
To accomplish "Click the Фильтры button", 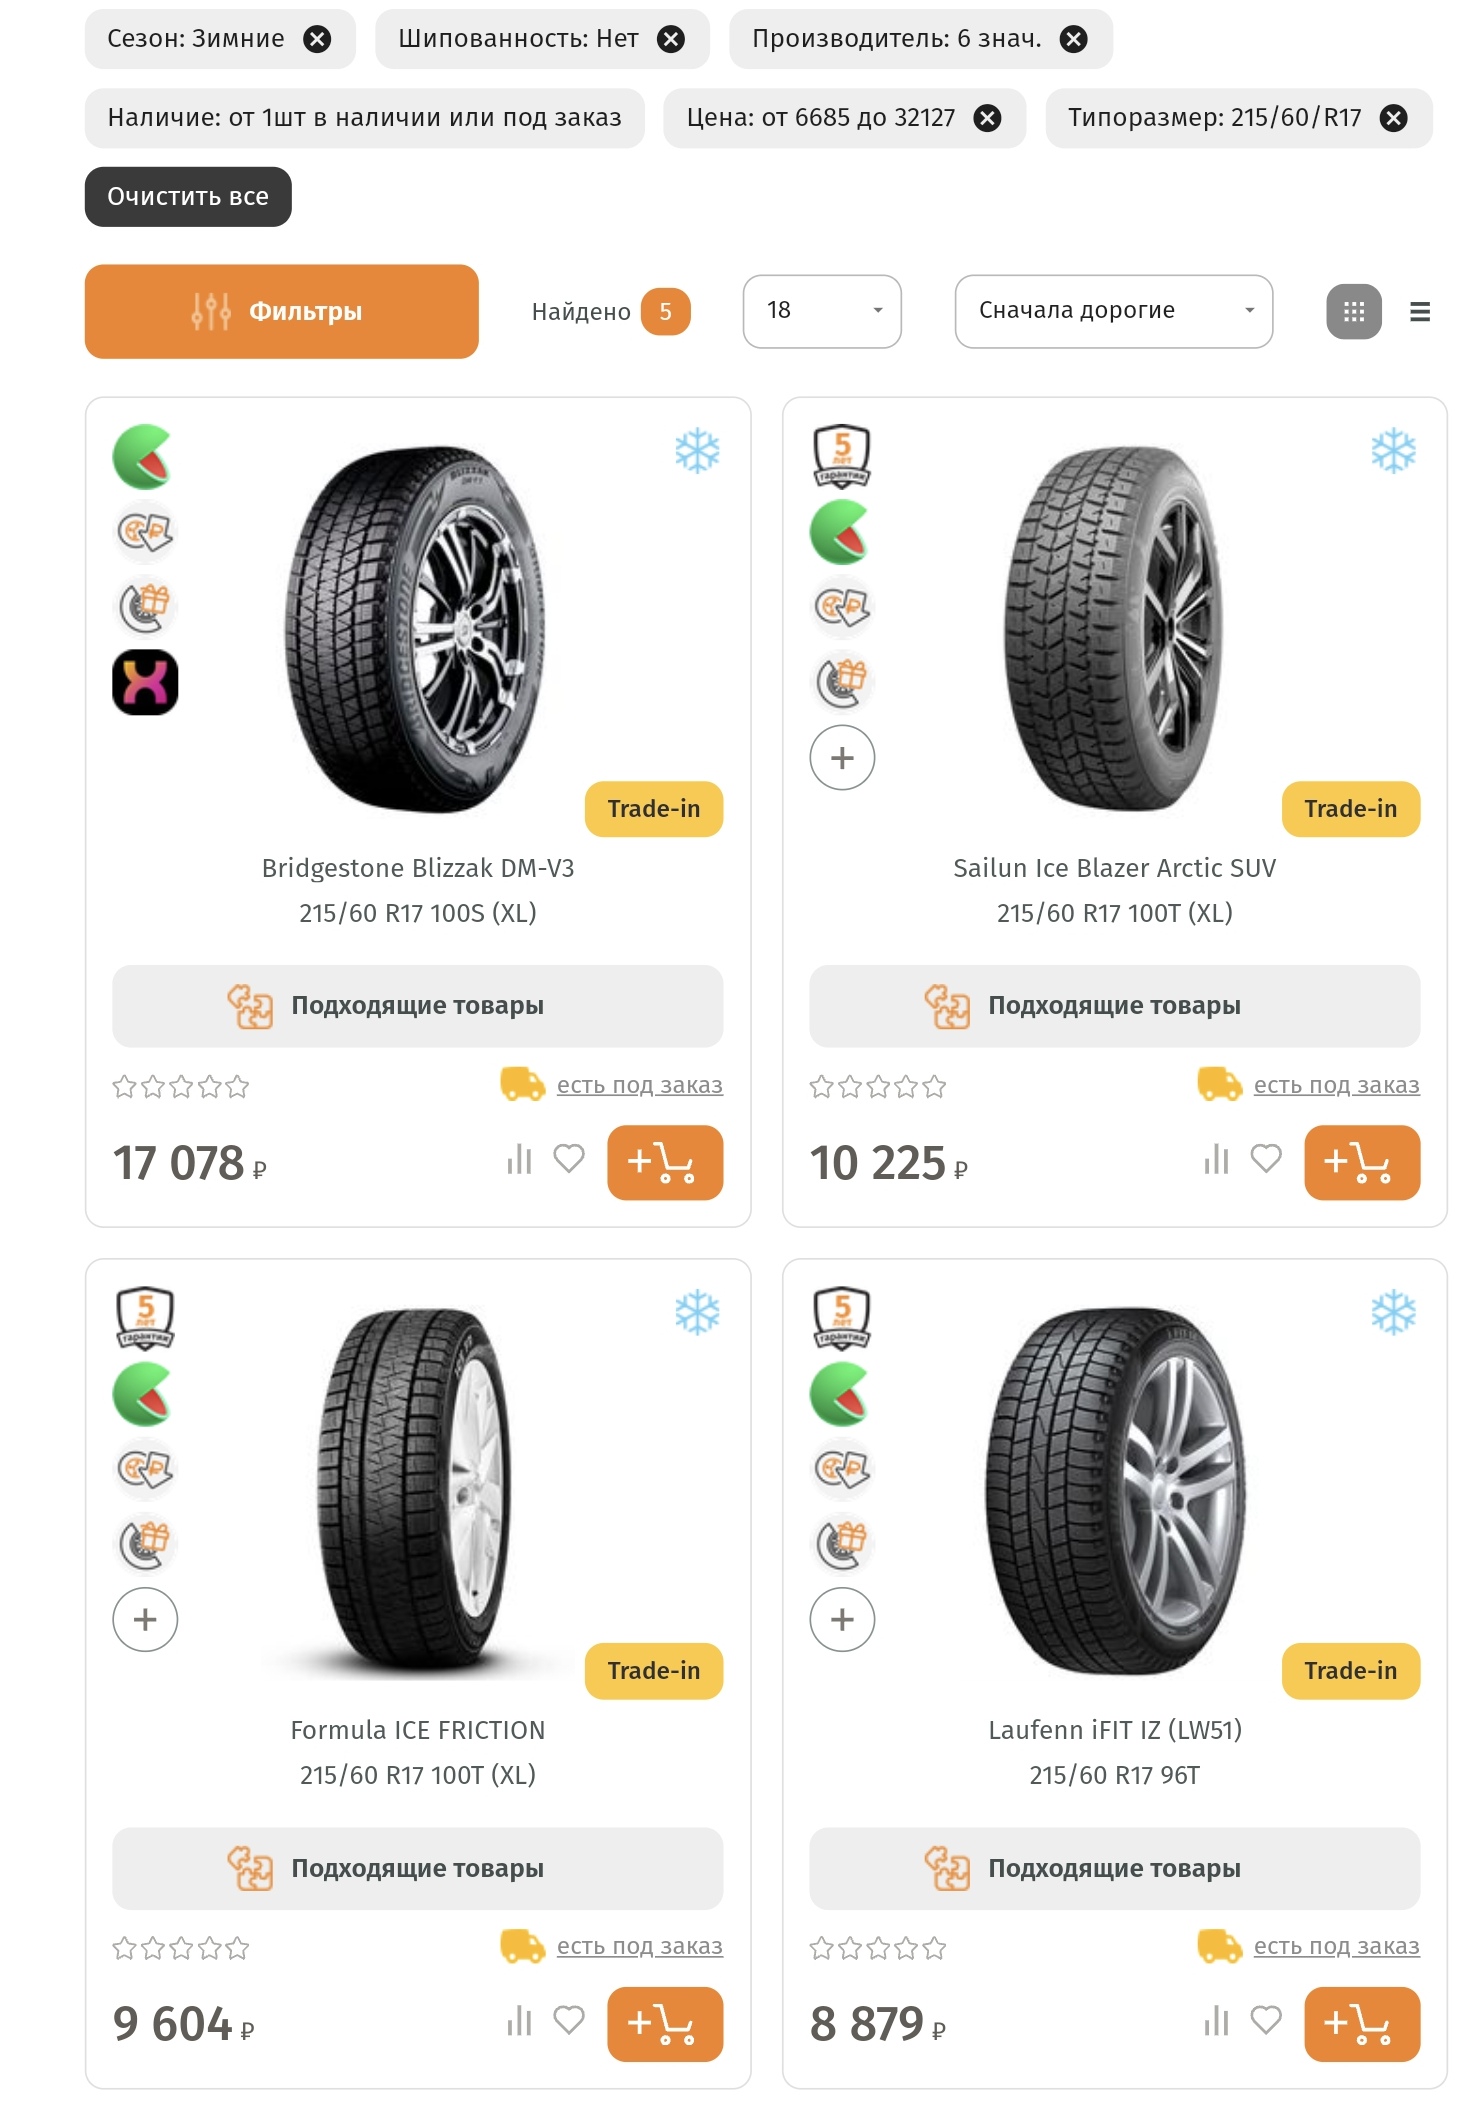I will click(281, 311).
